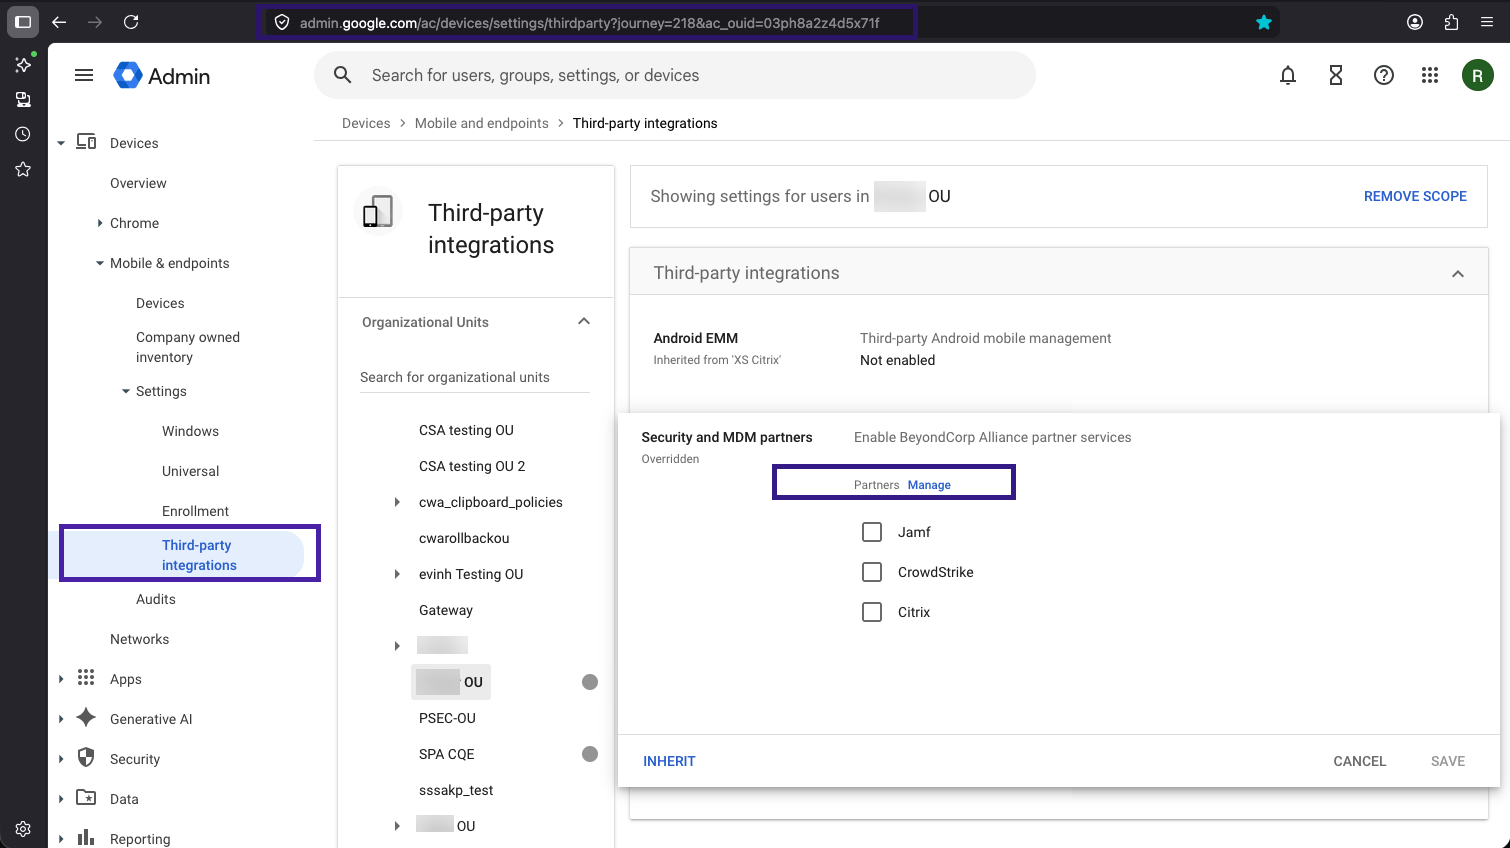Click the search magnifier icon
The height and width of the screenshot is (848, 1510).
[343, 75]
